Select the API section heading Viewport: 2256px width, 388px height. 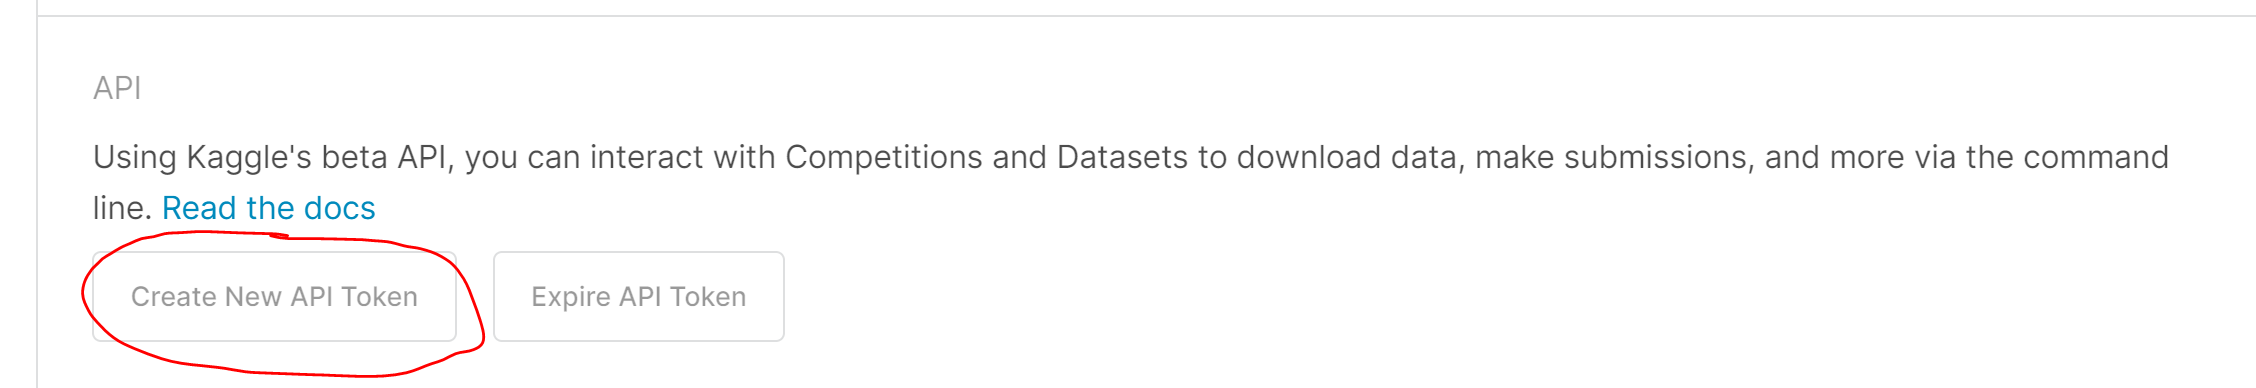(117, 88)
